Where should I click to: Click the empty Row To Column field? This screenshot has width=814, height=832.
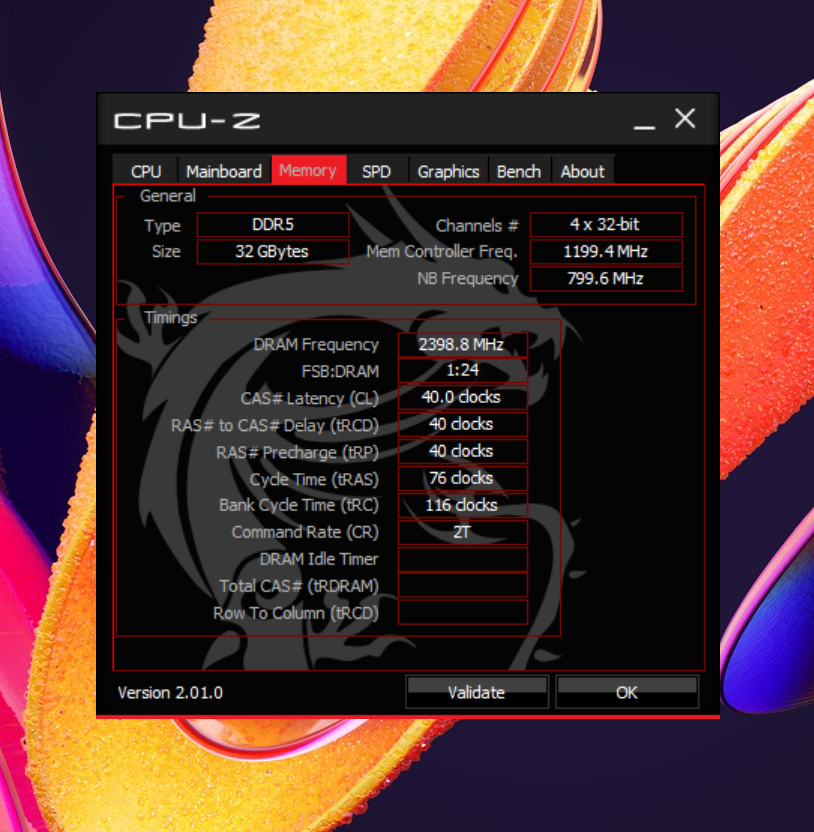pyautogui.click(x=463, y=613)
